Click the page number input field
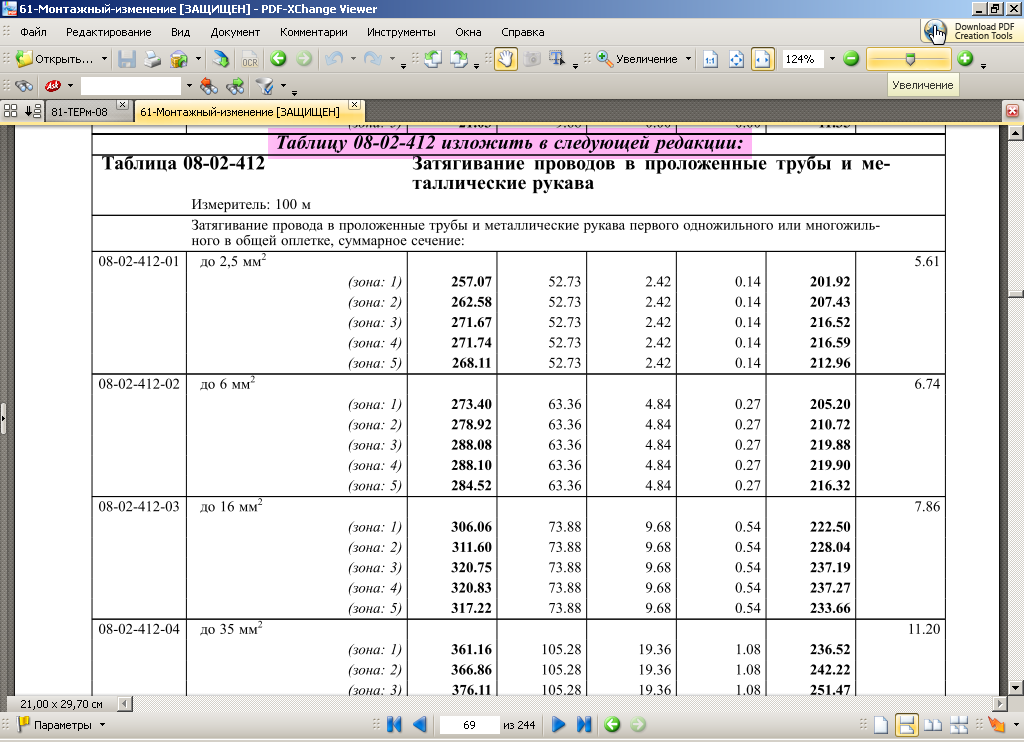 pos(468,724)
